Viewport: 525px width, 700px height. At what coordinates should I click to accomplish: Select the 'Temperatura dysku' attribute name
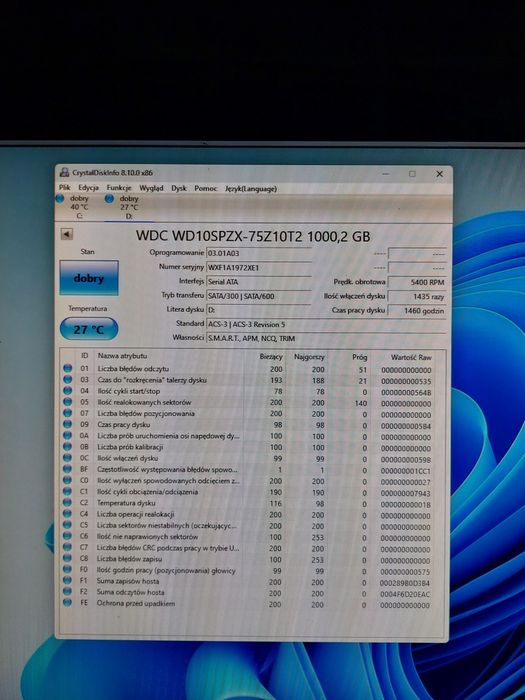click(x=126, y=503)
